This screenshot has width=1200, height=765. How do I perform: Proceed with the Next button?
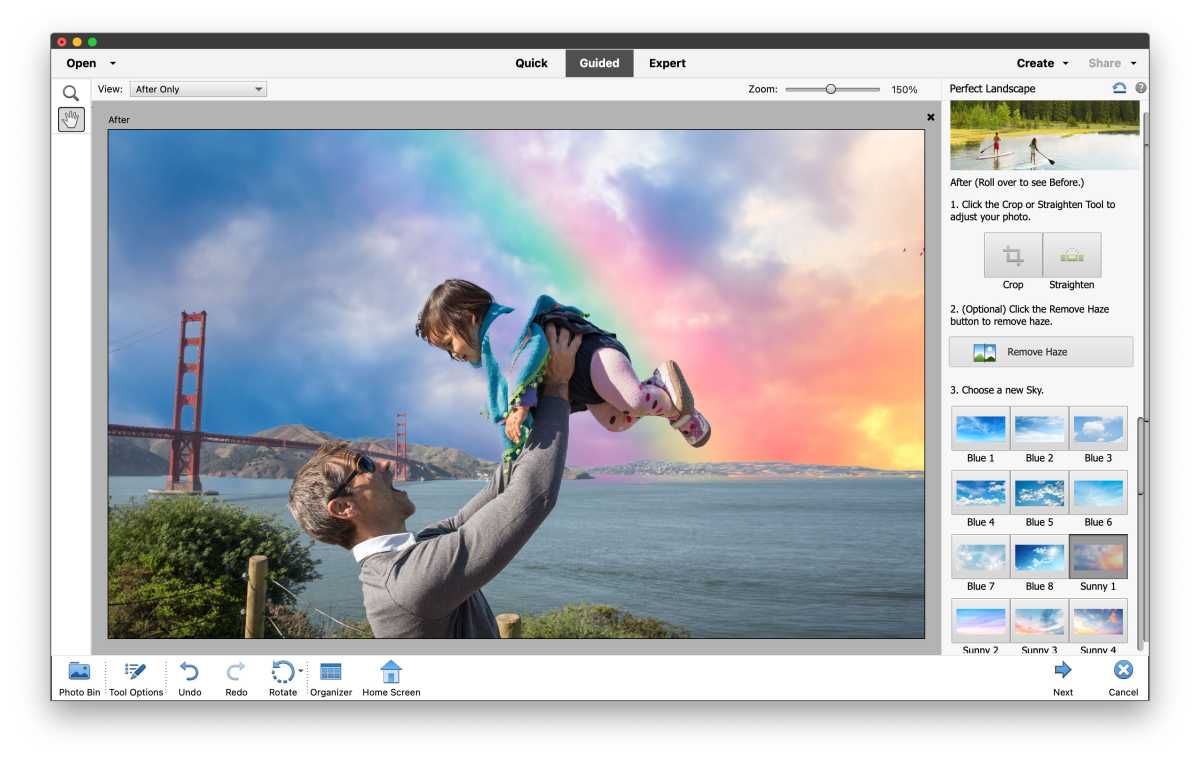tap(1062, 677)
